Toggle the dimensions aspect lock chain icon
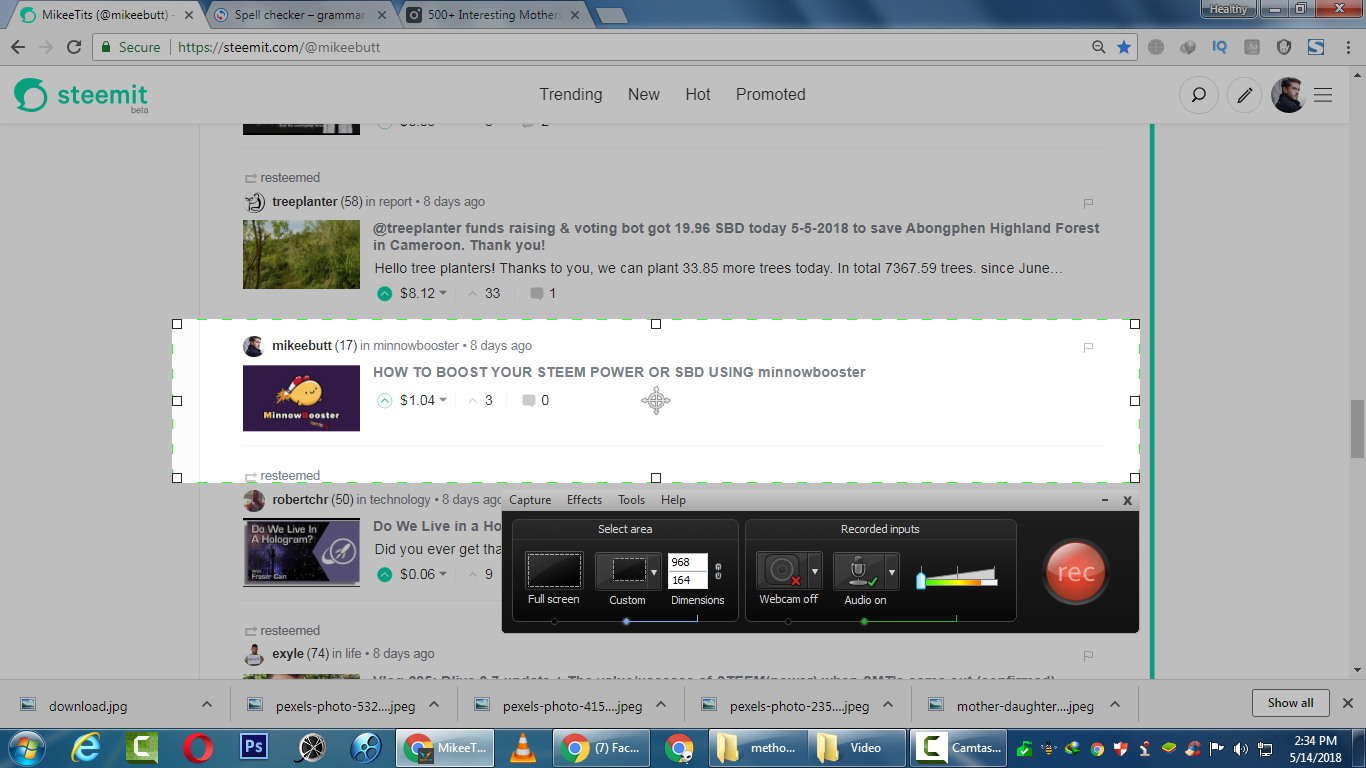Image resolution: width=1366 pixels, height=768 pixels. pyautogui.click(x=718, y=571)
